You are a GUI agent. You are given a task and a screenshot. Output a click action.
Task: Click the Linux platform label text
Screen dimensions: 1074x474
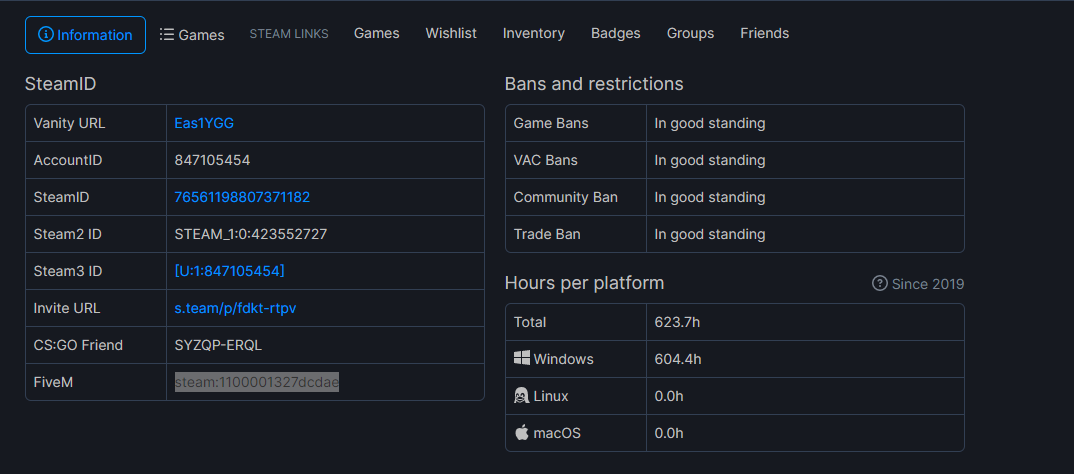[551, 396]
